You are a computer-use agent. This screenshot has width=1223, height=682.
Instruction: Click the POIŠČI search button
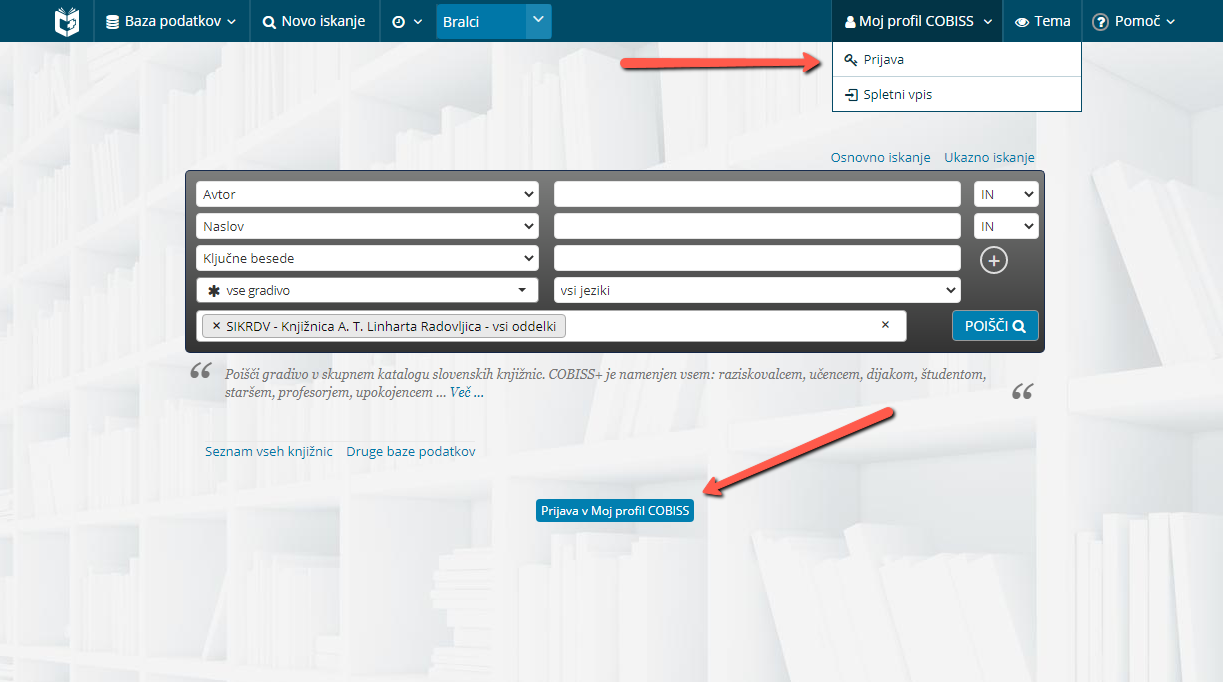coord(995,326)
